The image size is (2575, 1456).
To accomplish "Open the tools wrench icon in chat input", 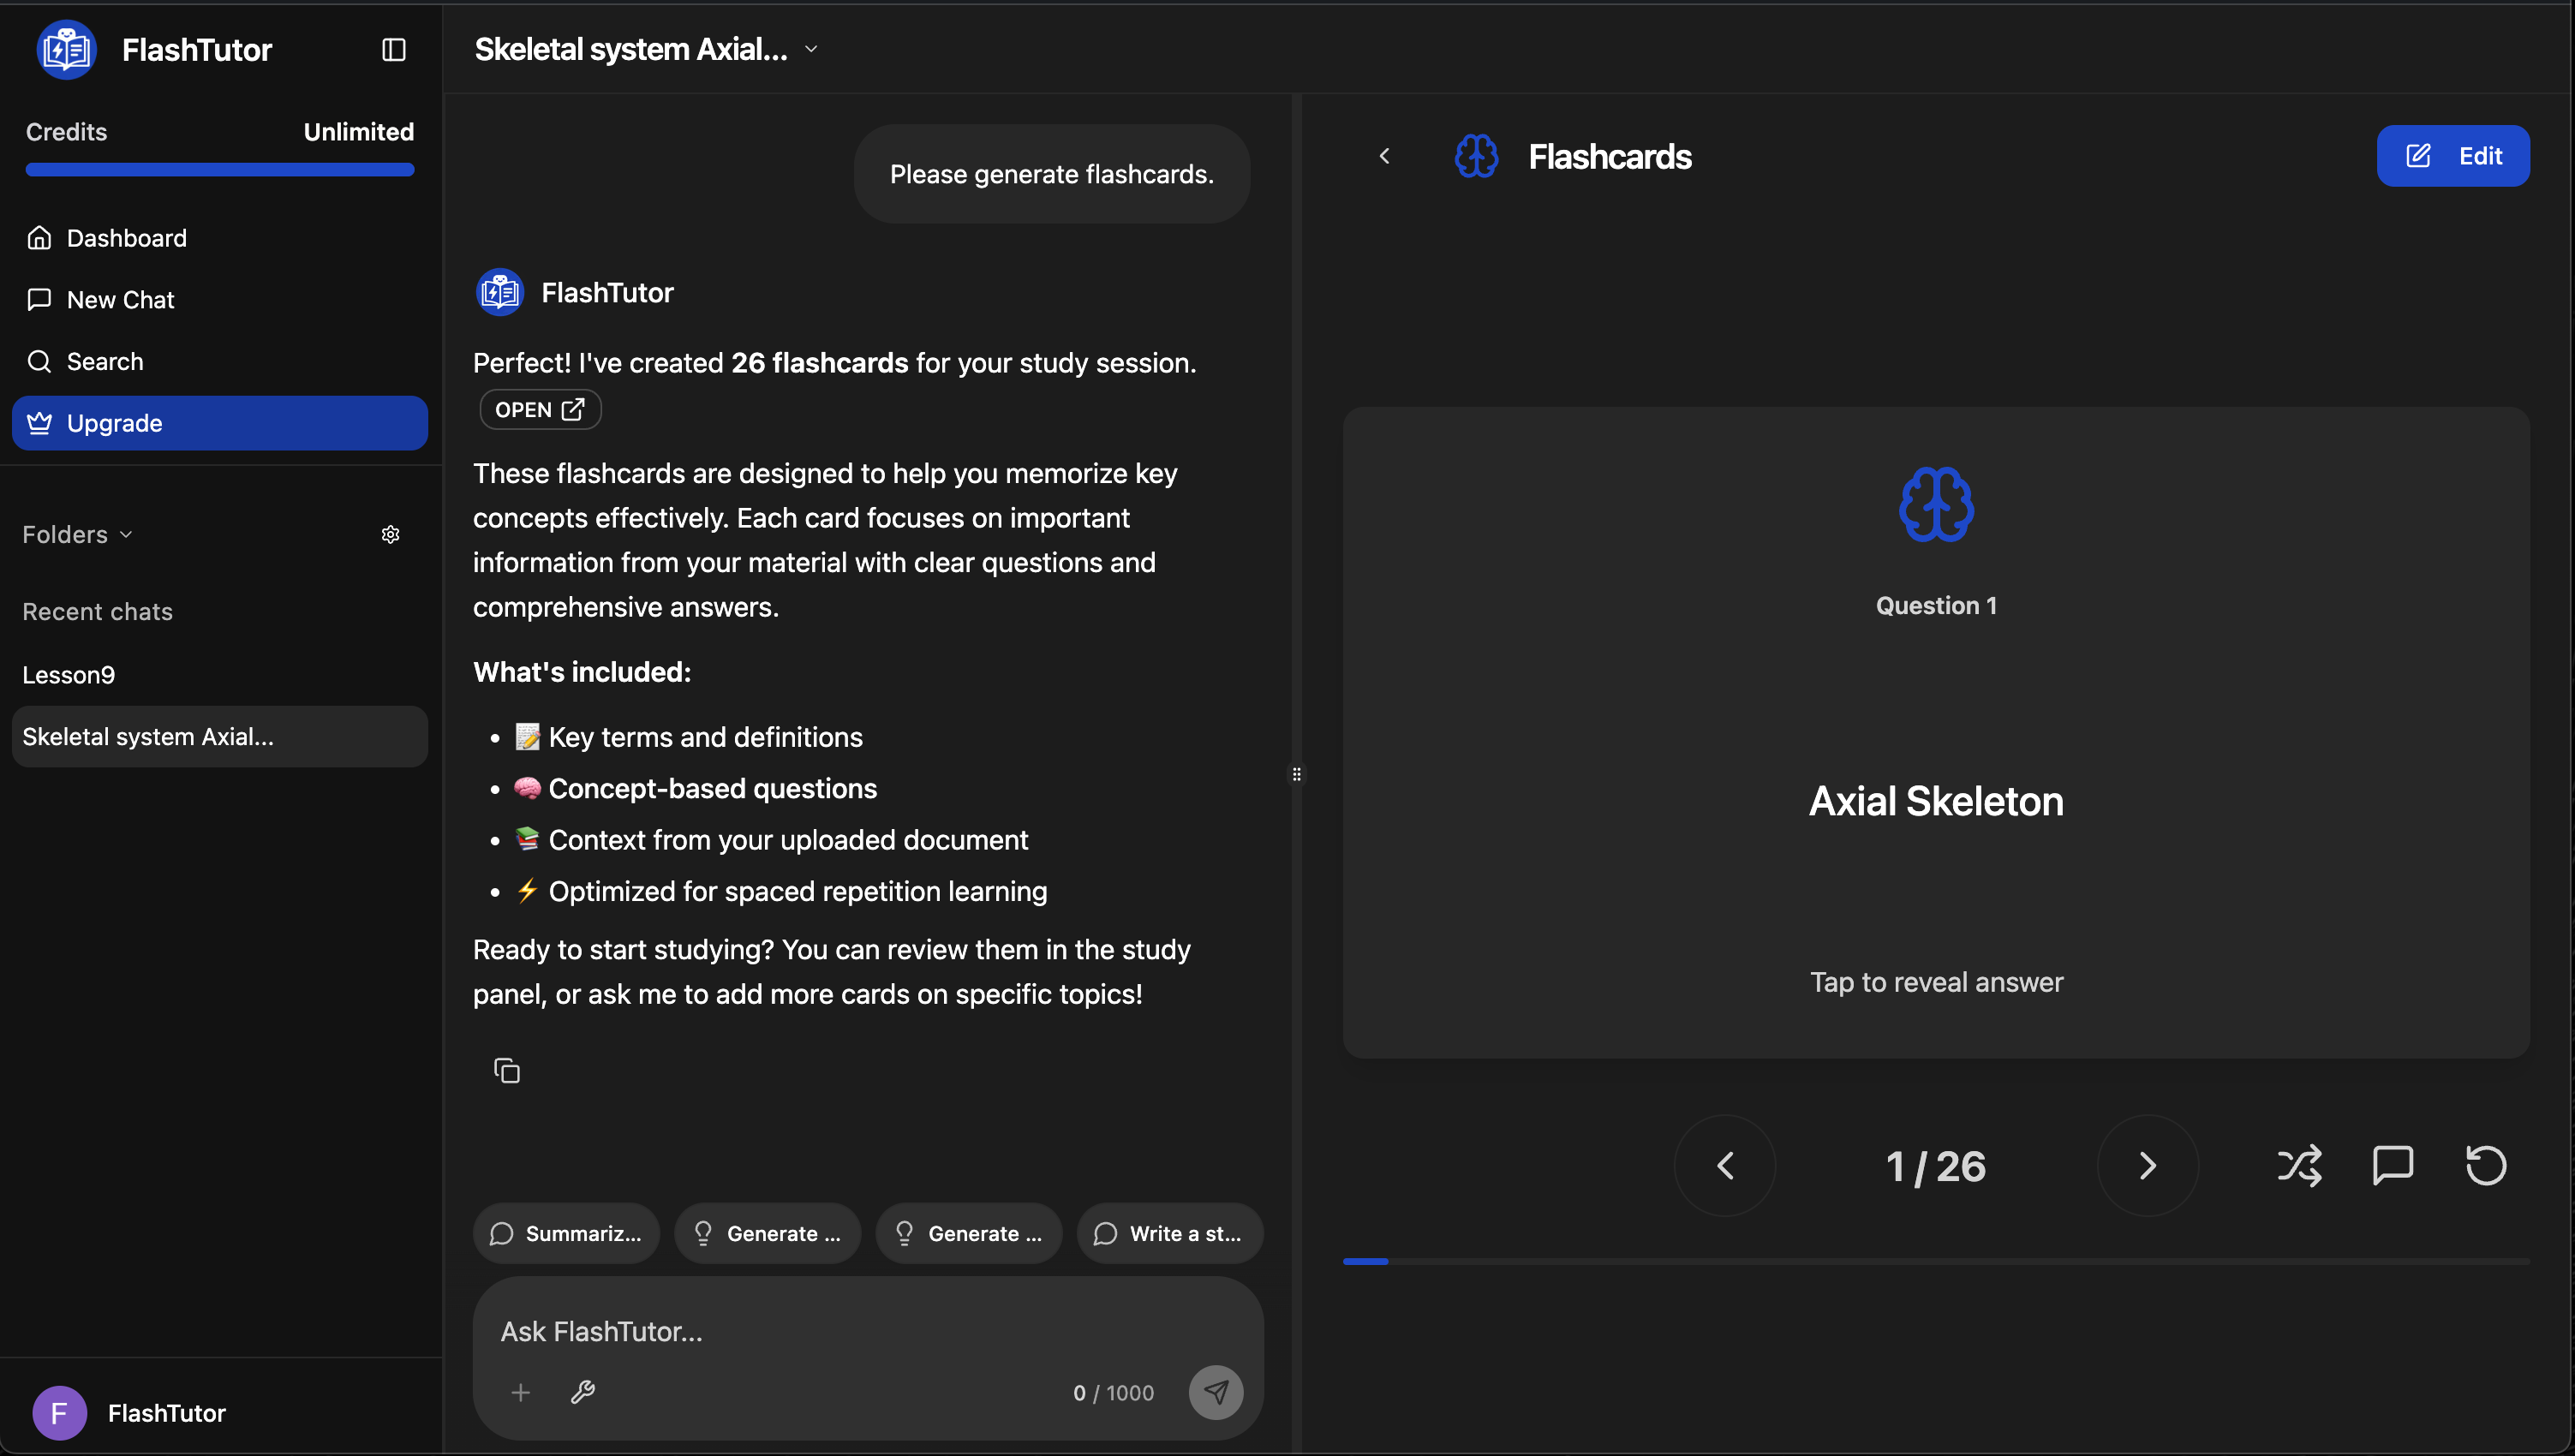I will click(582, 1392).
